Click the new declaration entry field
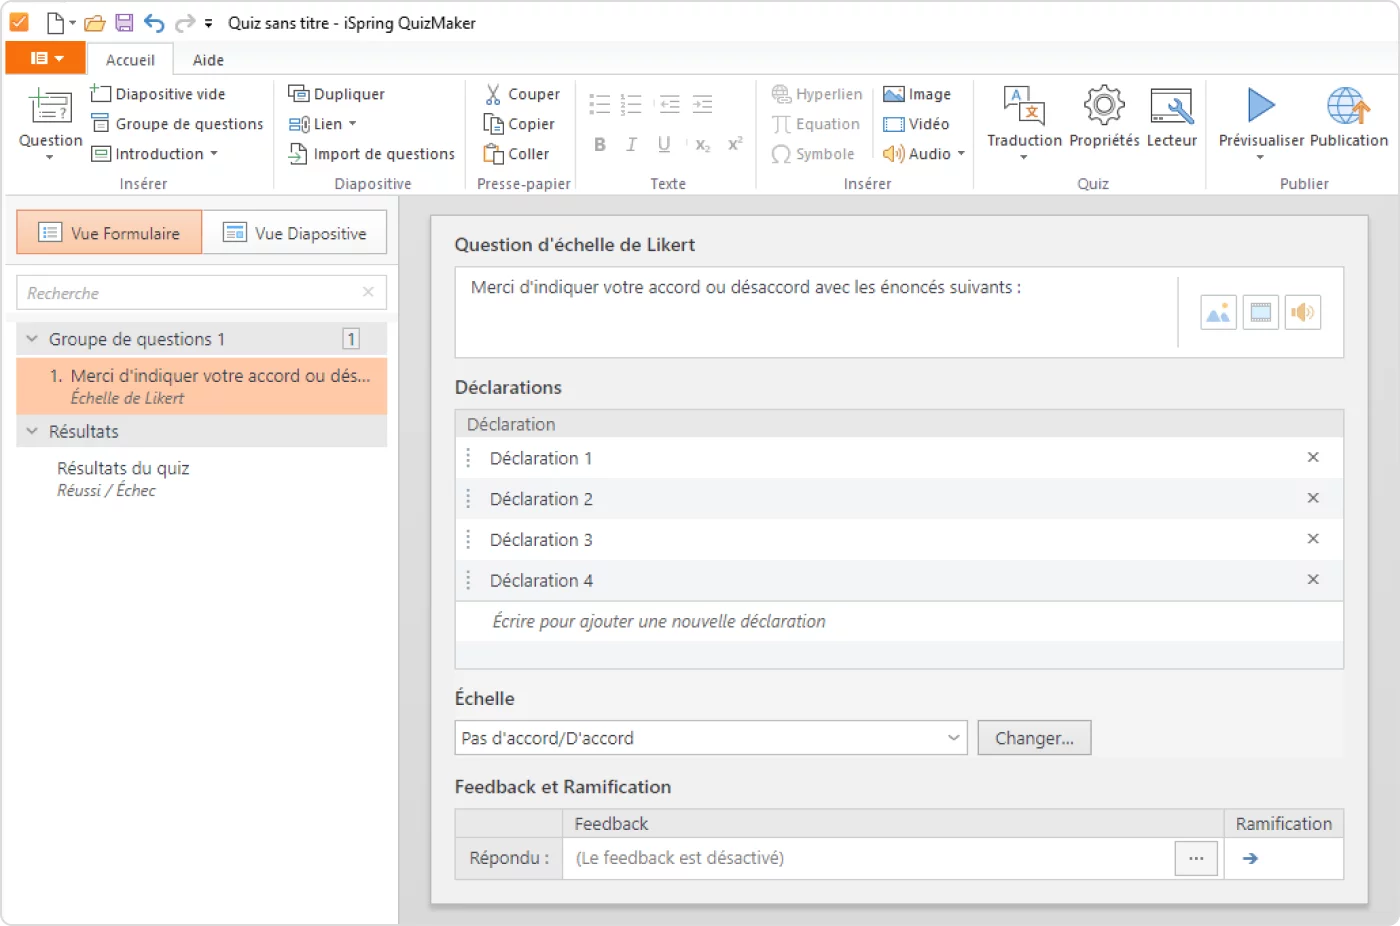 click(x=899, y=621)
